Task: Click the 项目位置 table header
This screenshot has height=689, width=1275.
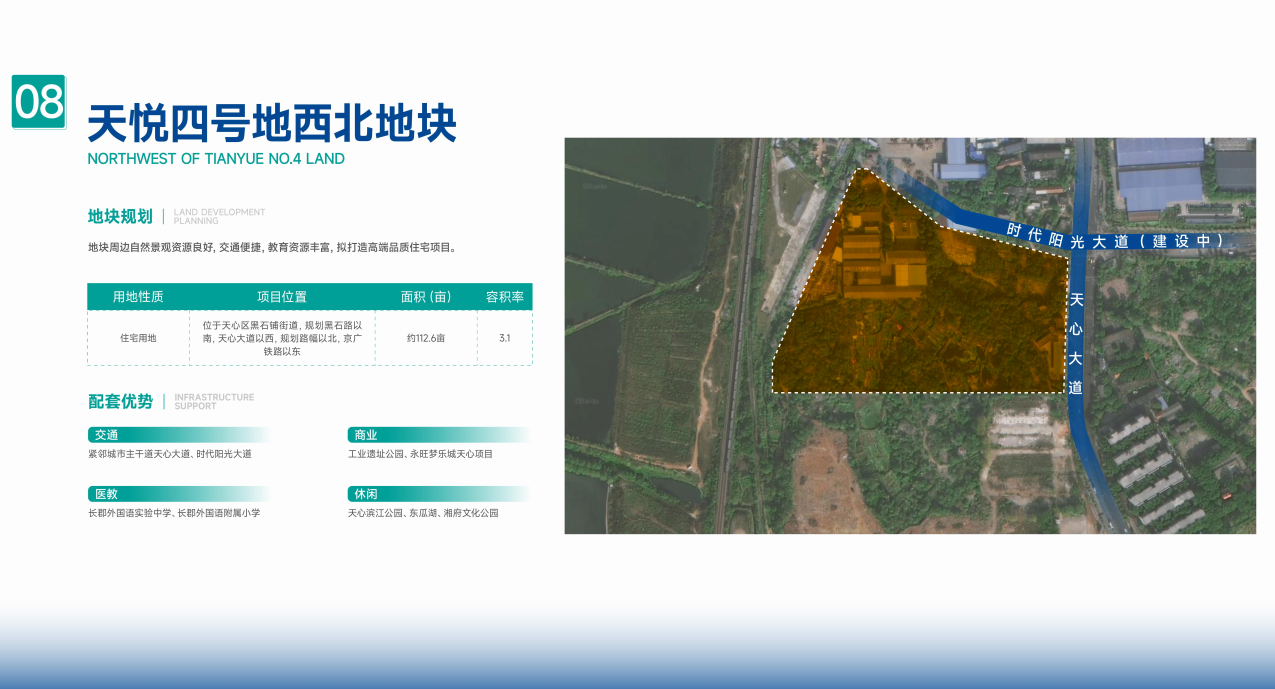Action: (x=282, y=297)
